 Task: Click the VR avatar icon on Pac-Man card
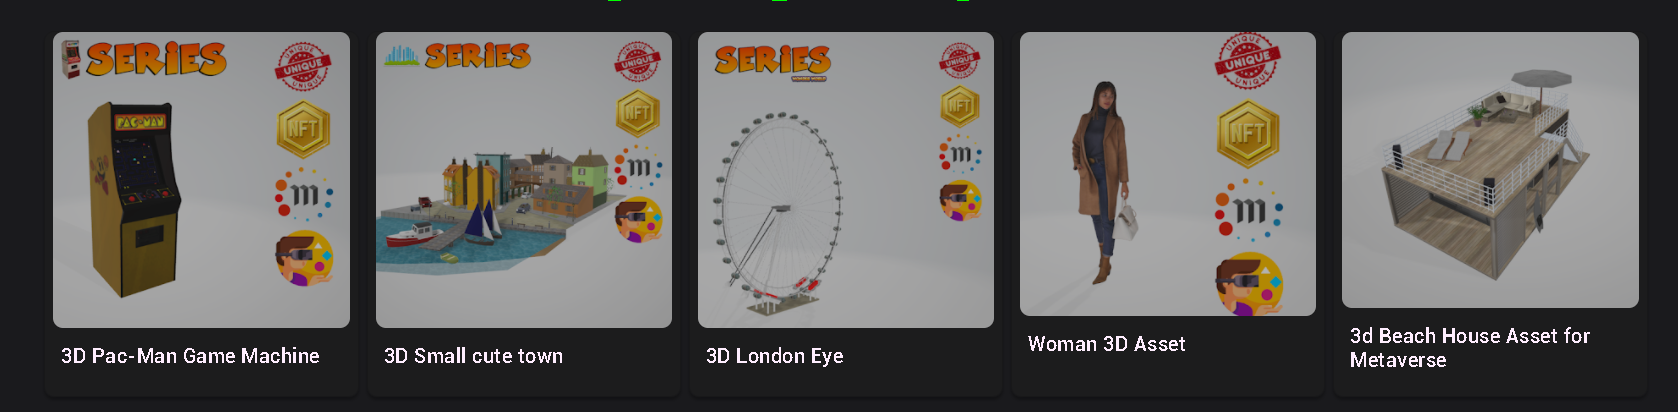click(305, 258)
